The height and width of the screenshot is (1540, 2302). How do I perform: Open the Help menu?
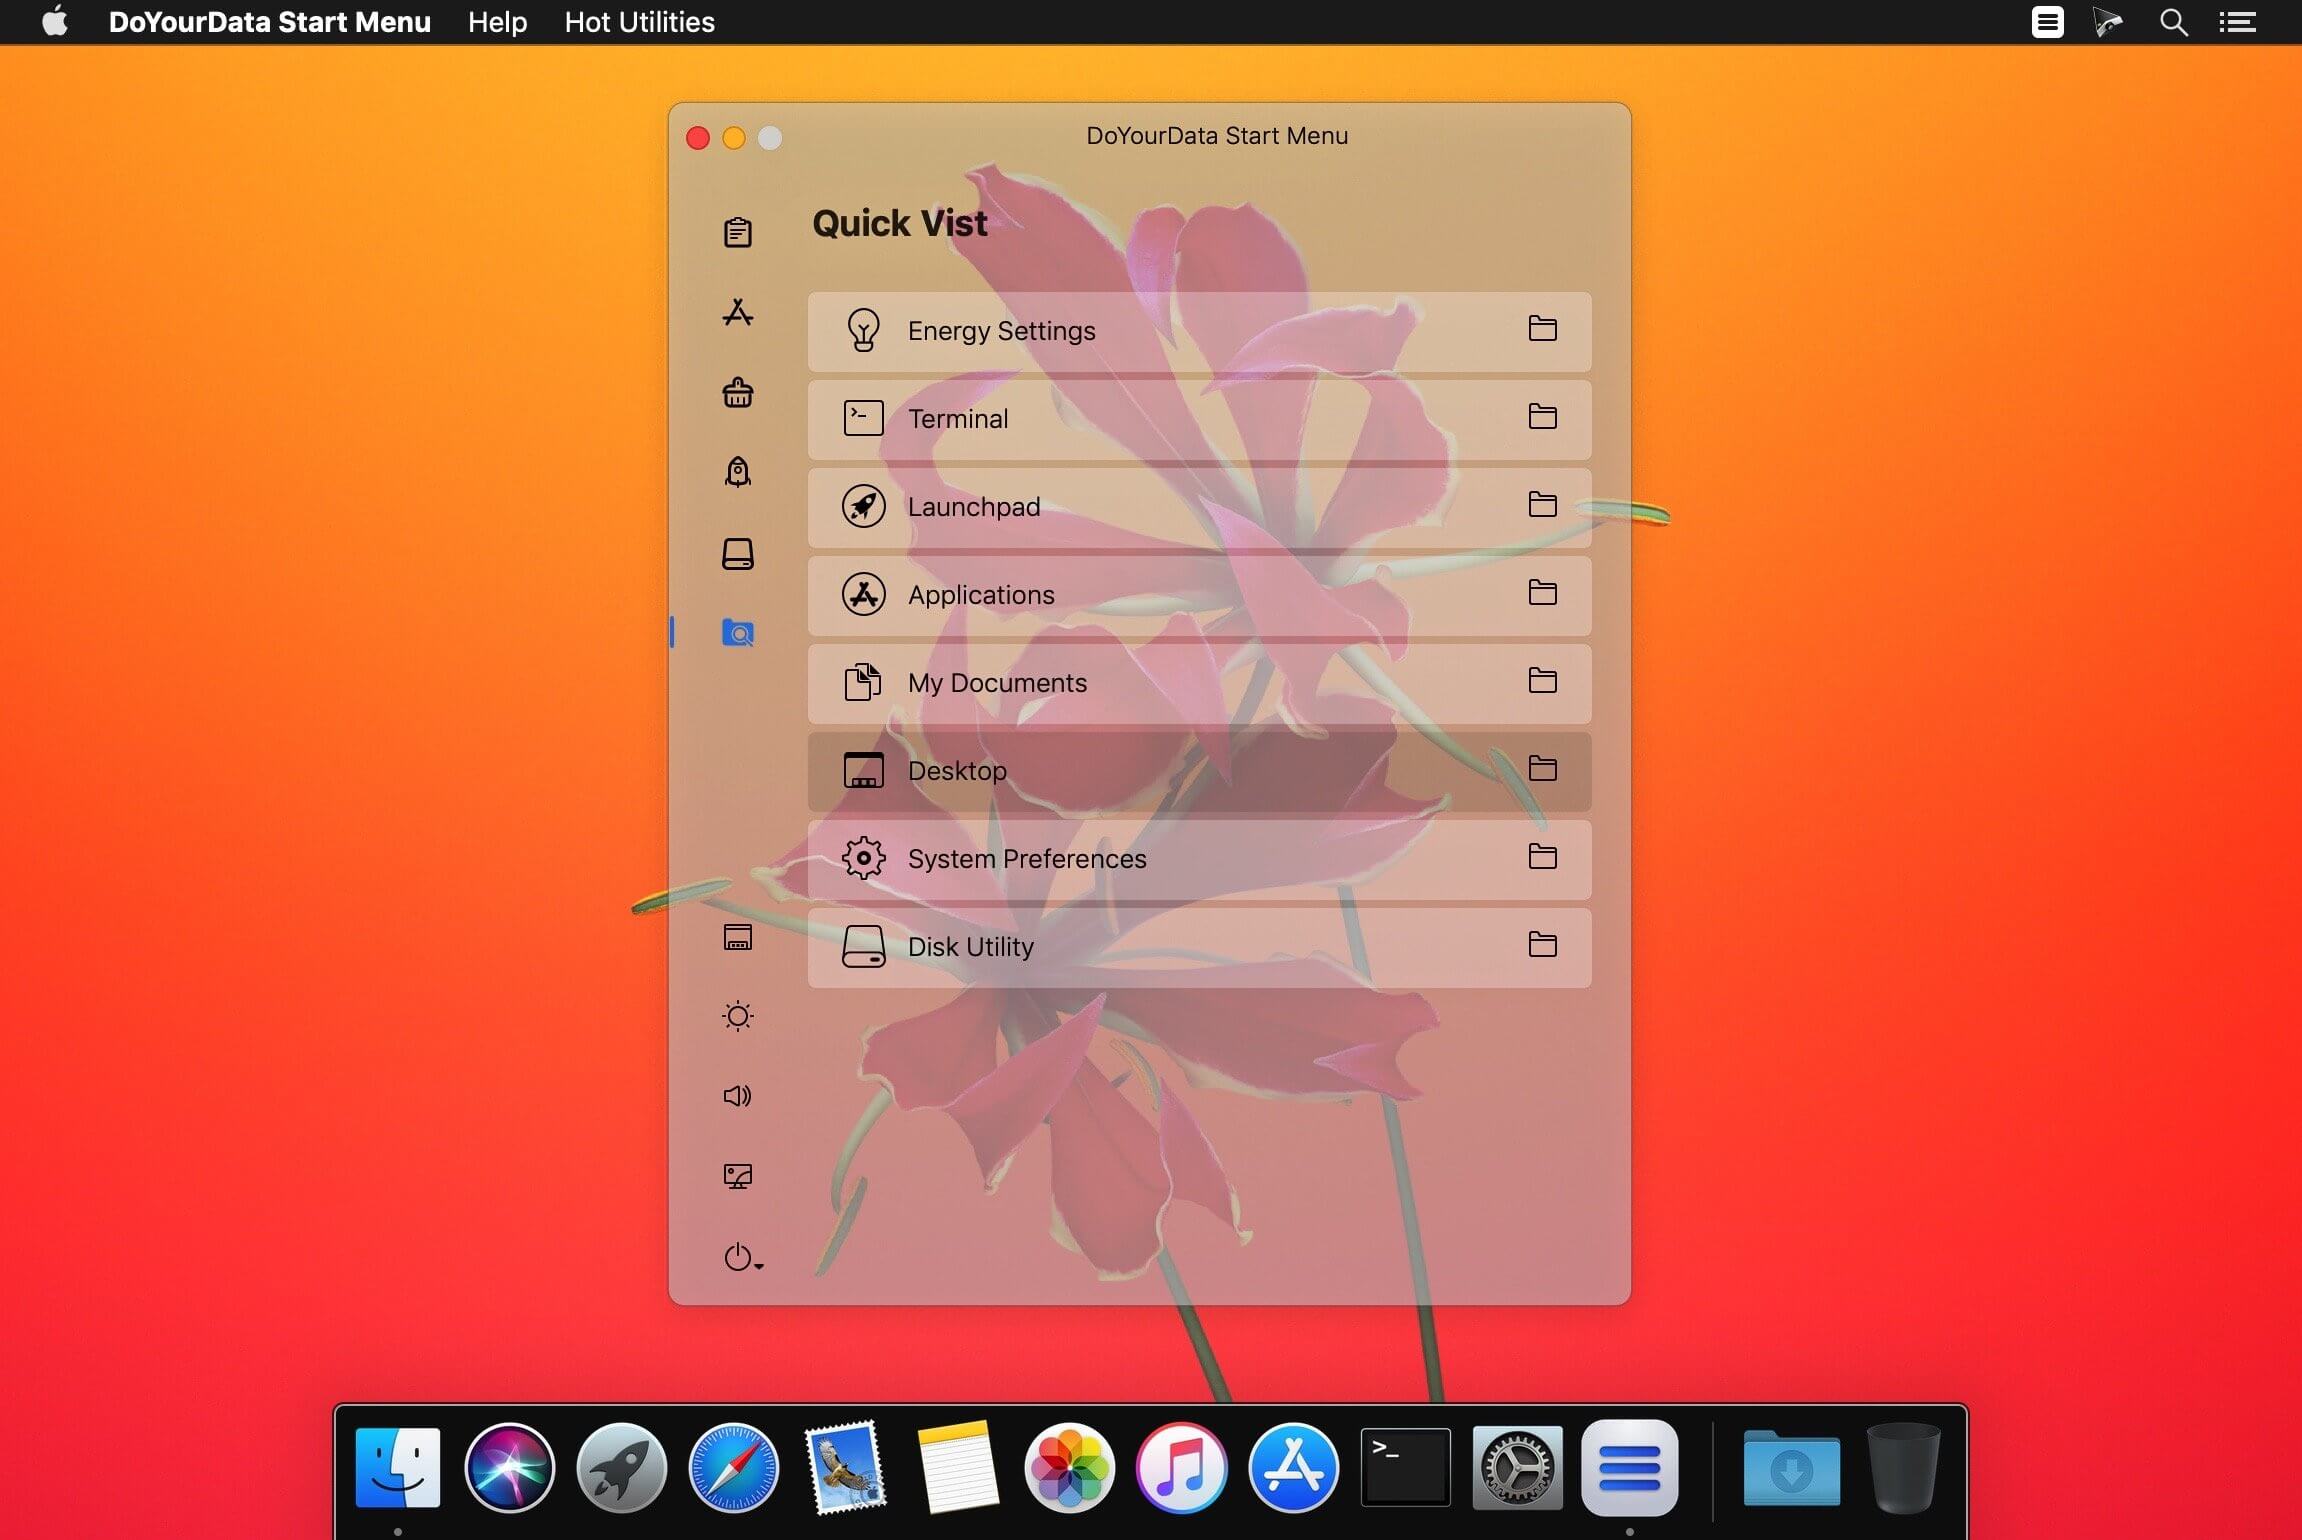pyautogui.click(x=497, y=22)
